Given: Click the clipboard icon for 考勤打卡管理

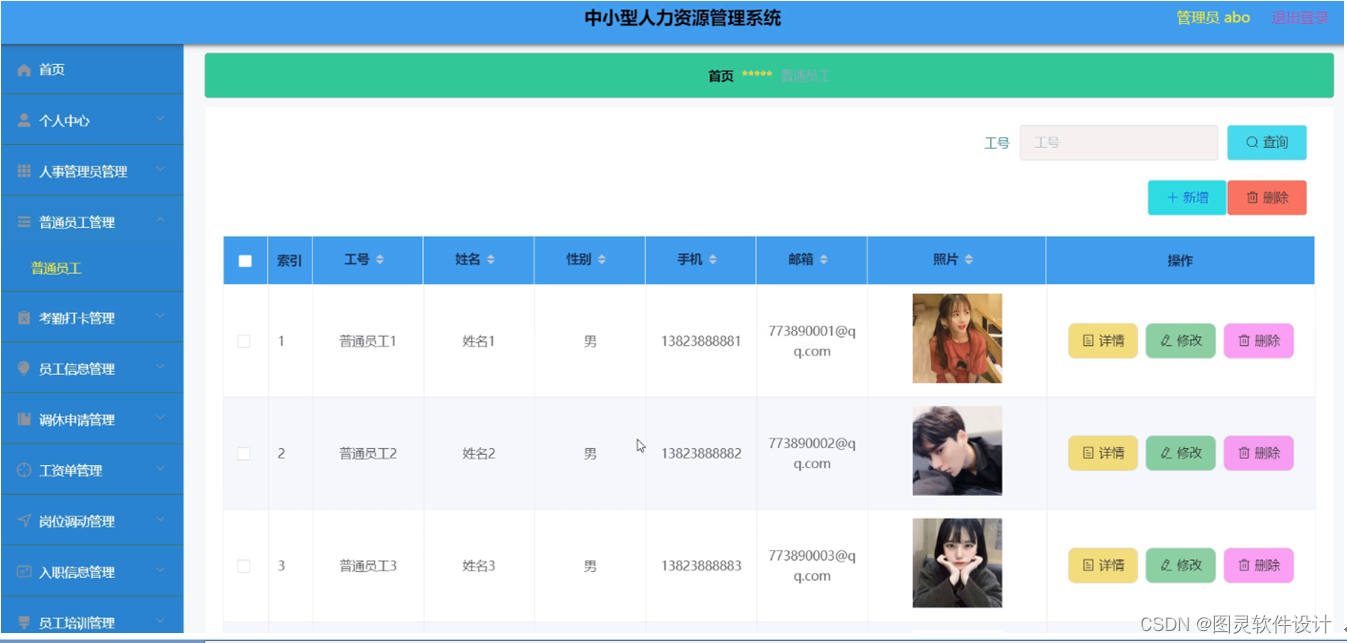Looking at the screenshot, I should pos(25,318).
